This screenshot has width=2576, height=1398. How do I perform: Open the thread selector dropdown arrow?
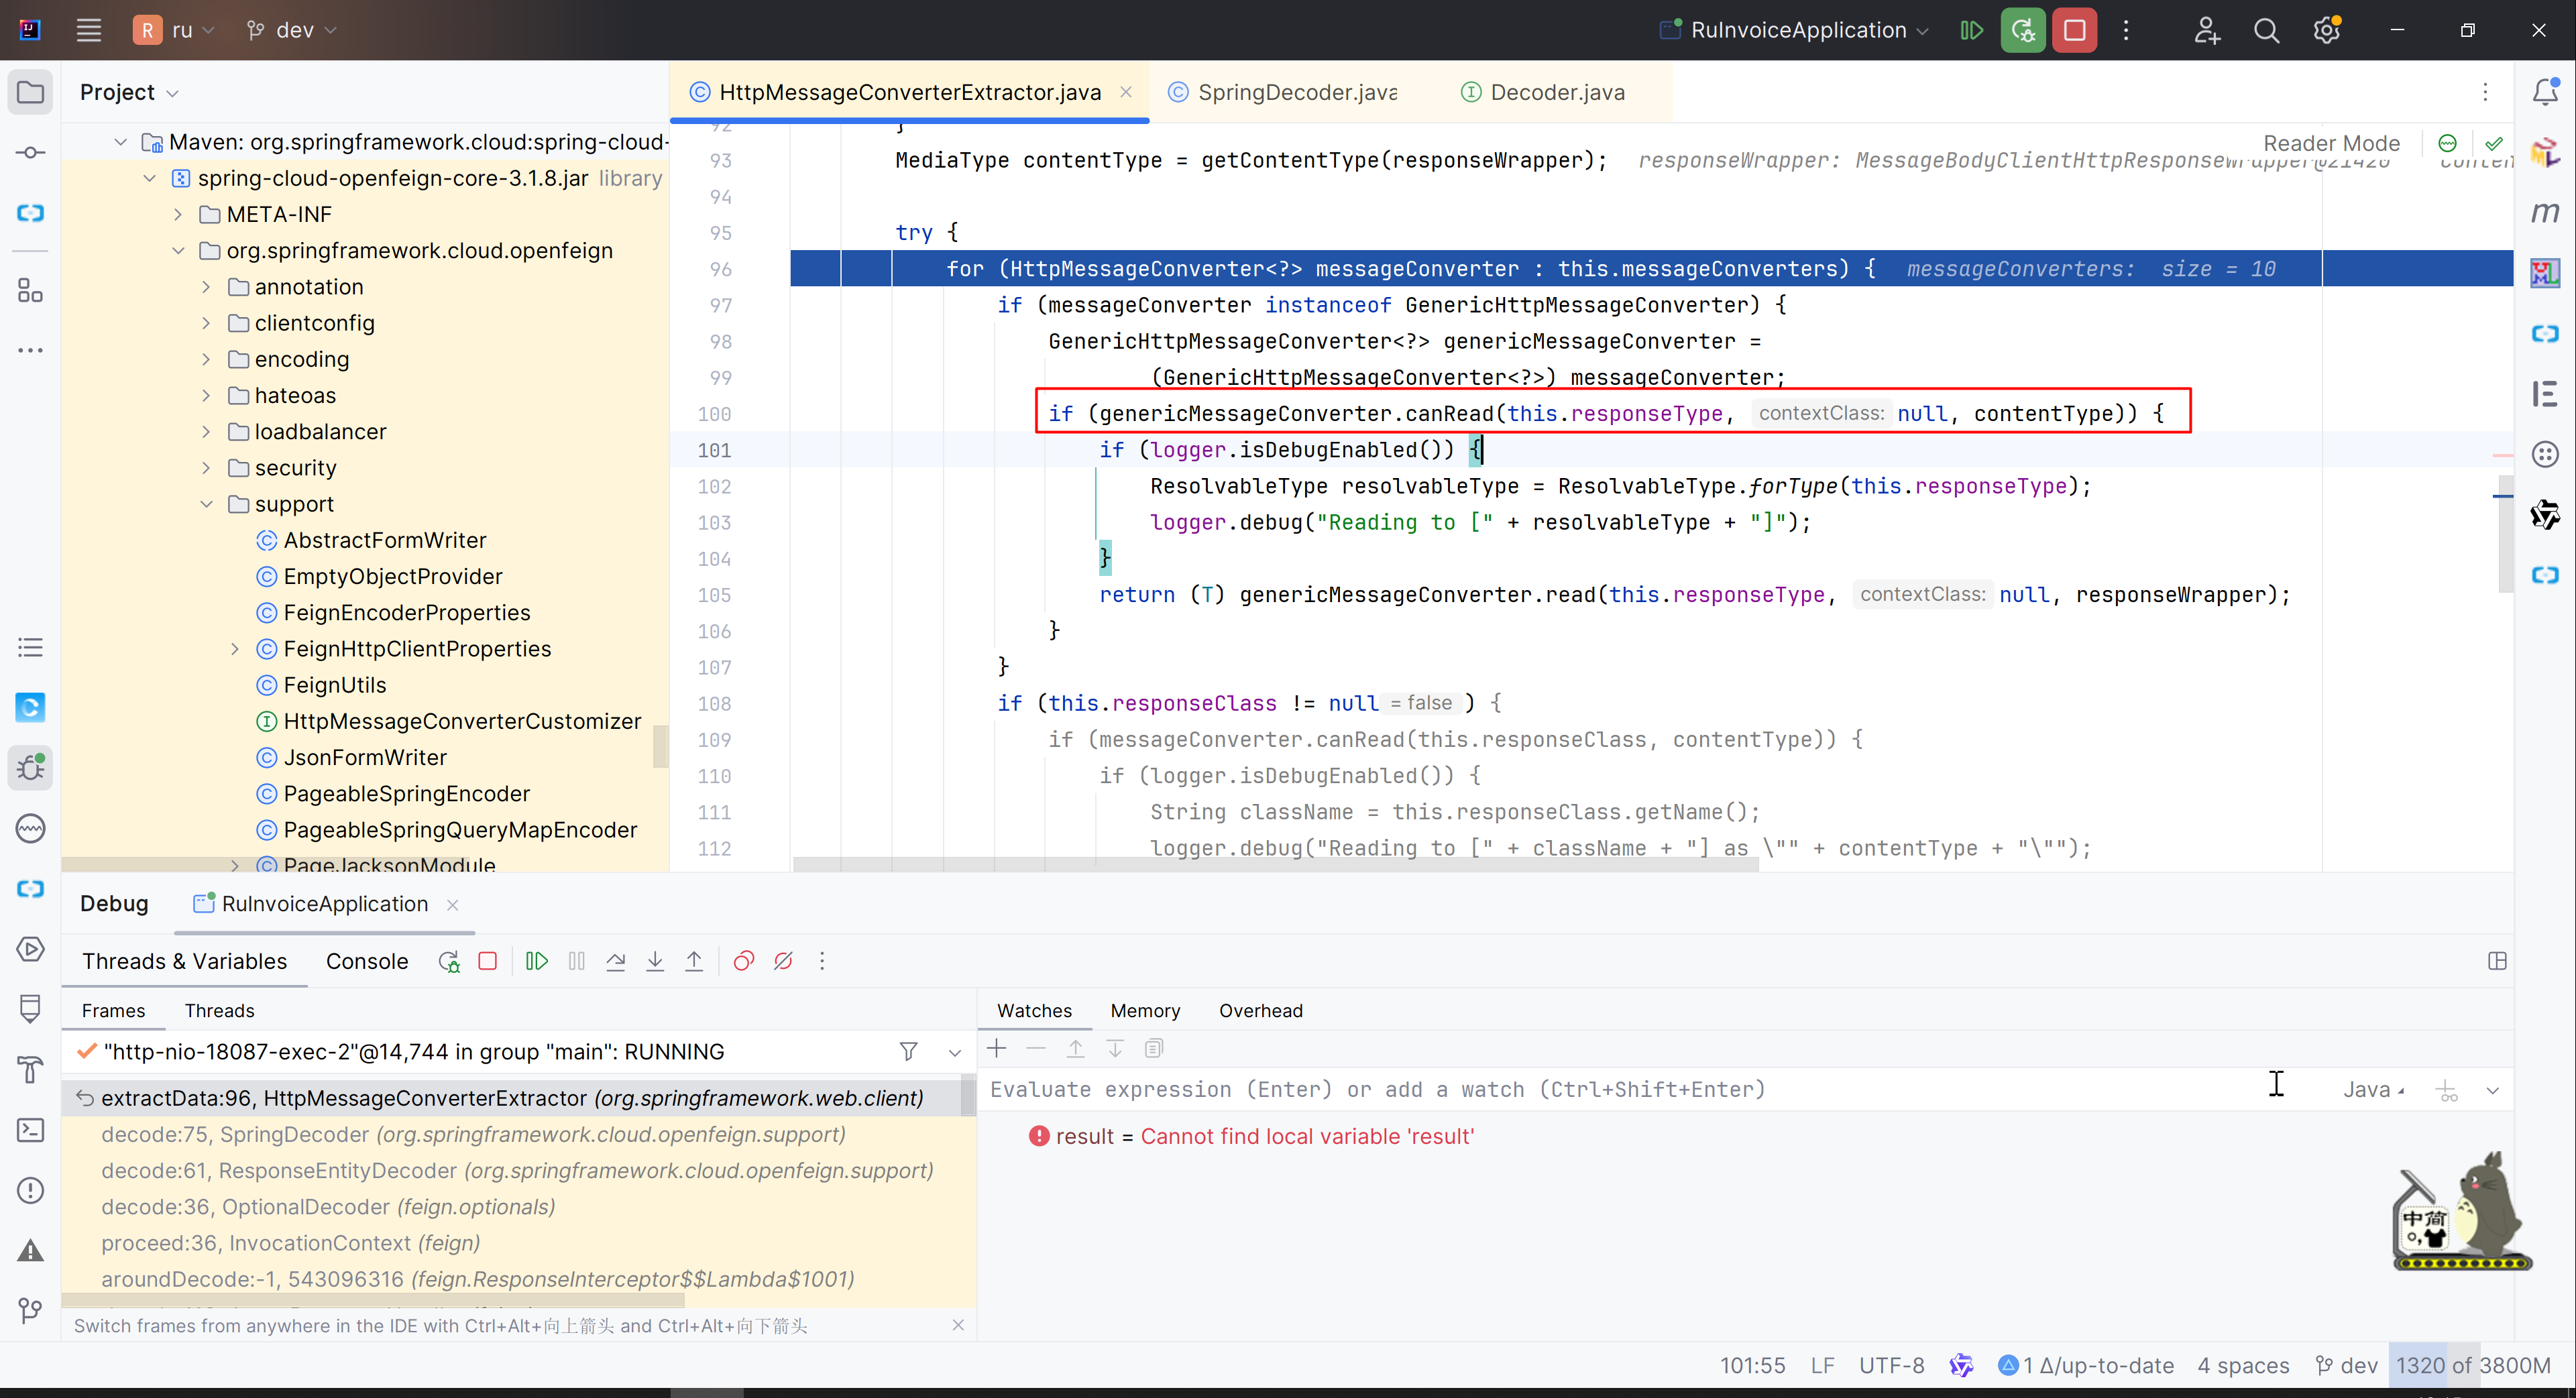click(955, 1052)
